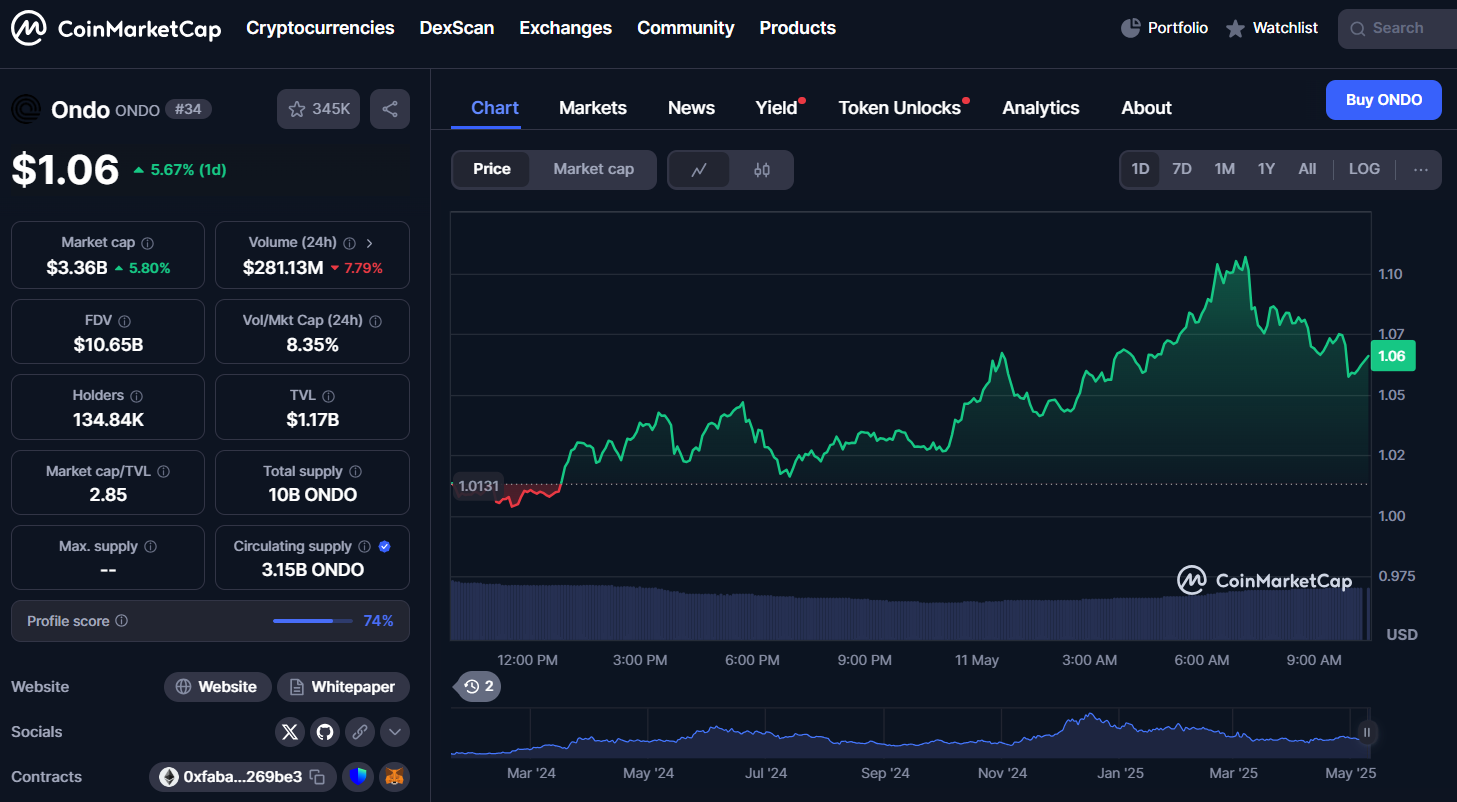
Task: Click the Profile score progress bar
Action: 313,621
